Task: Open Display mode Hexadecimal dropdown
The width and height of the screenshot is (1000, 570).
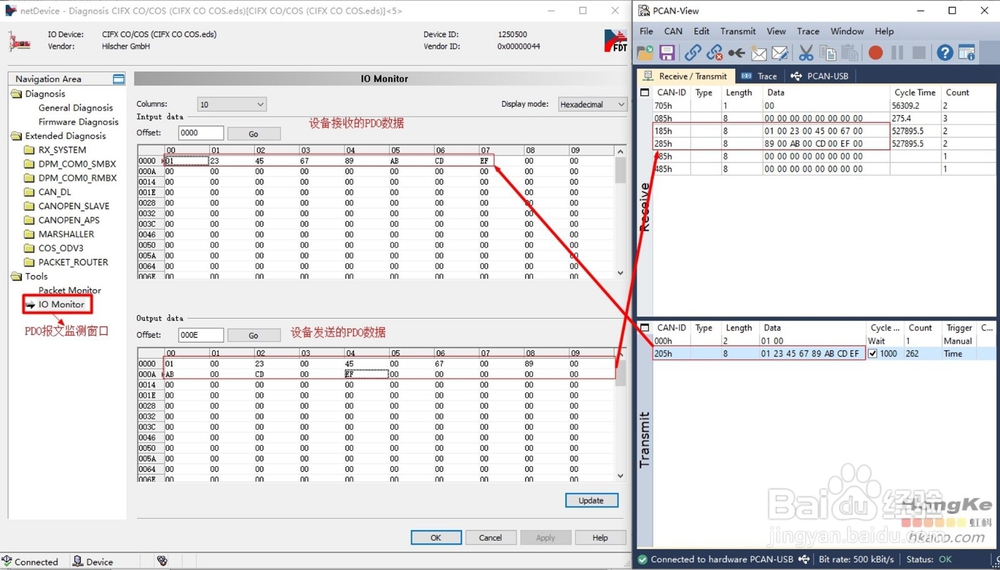Action: click(x=592, y=104)
